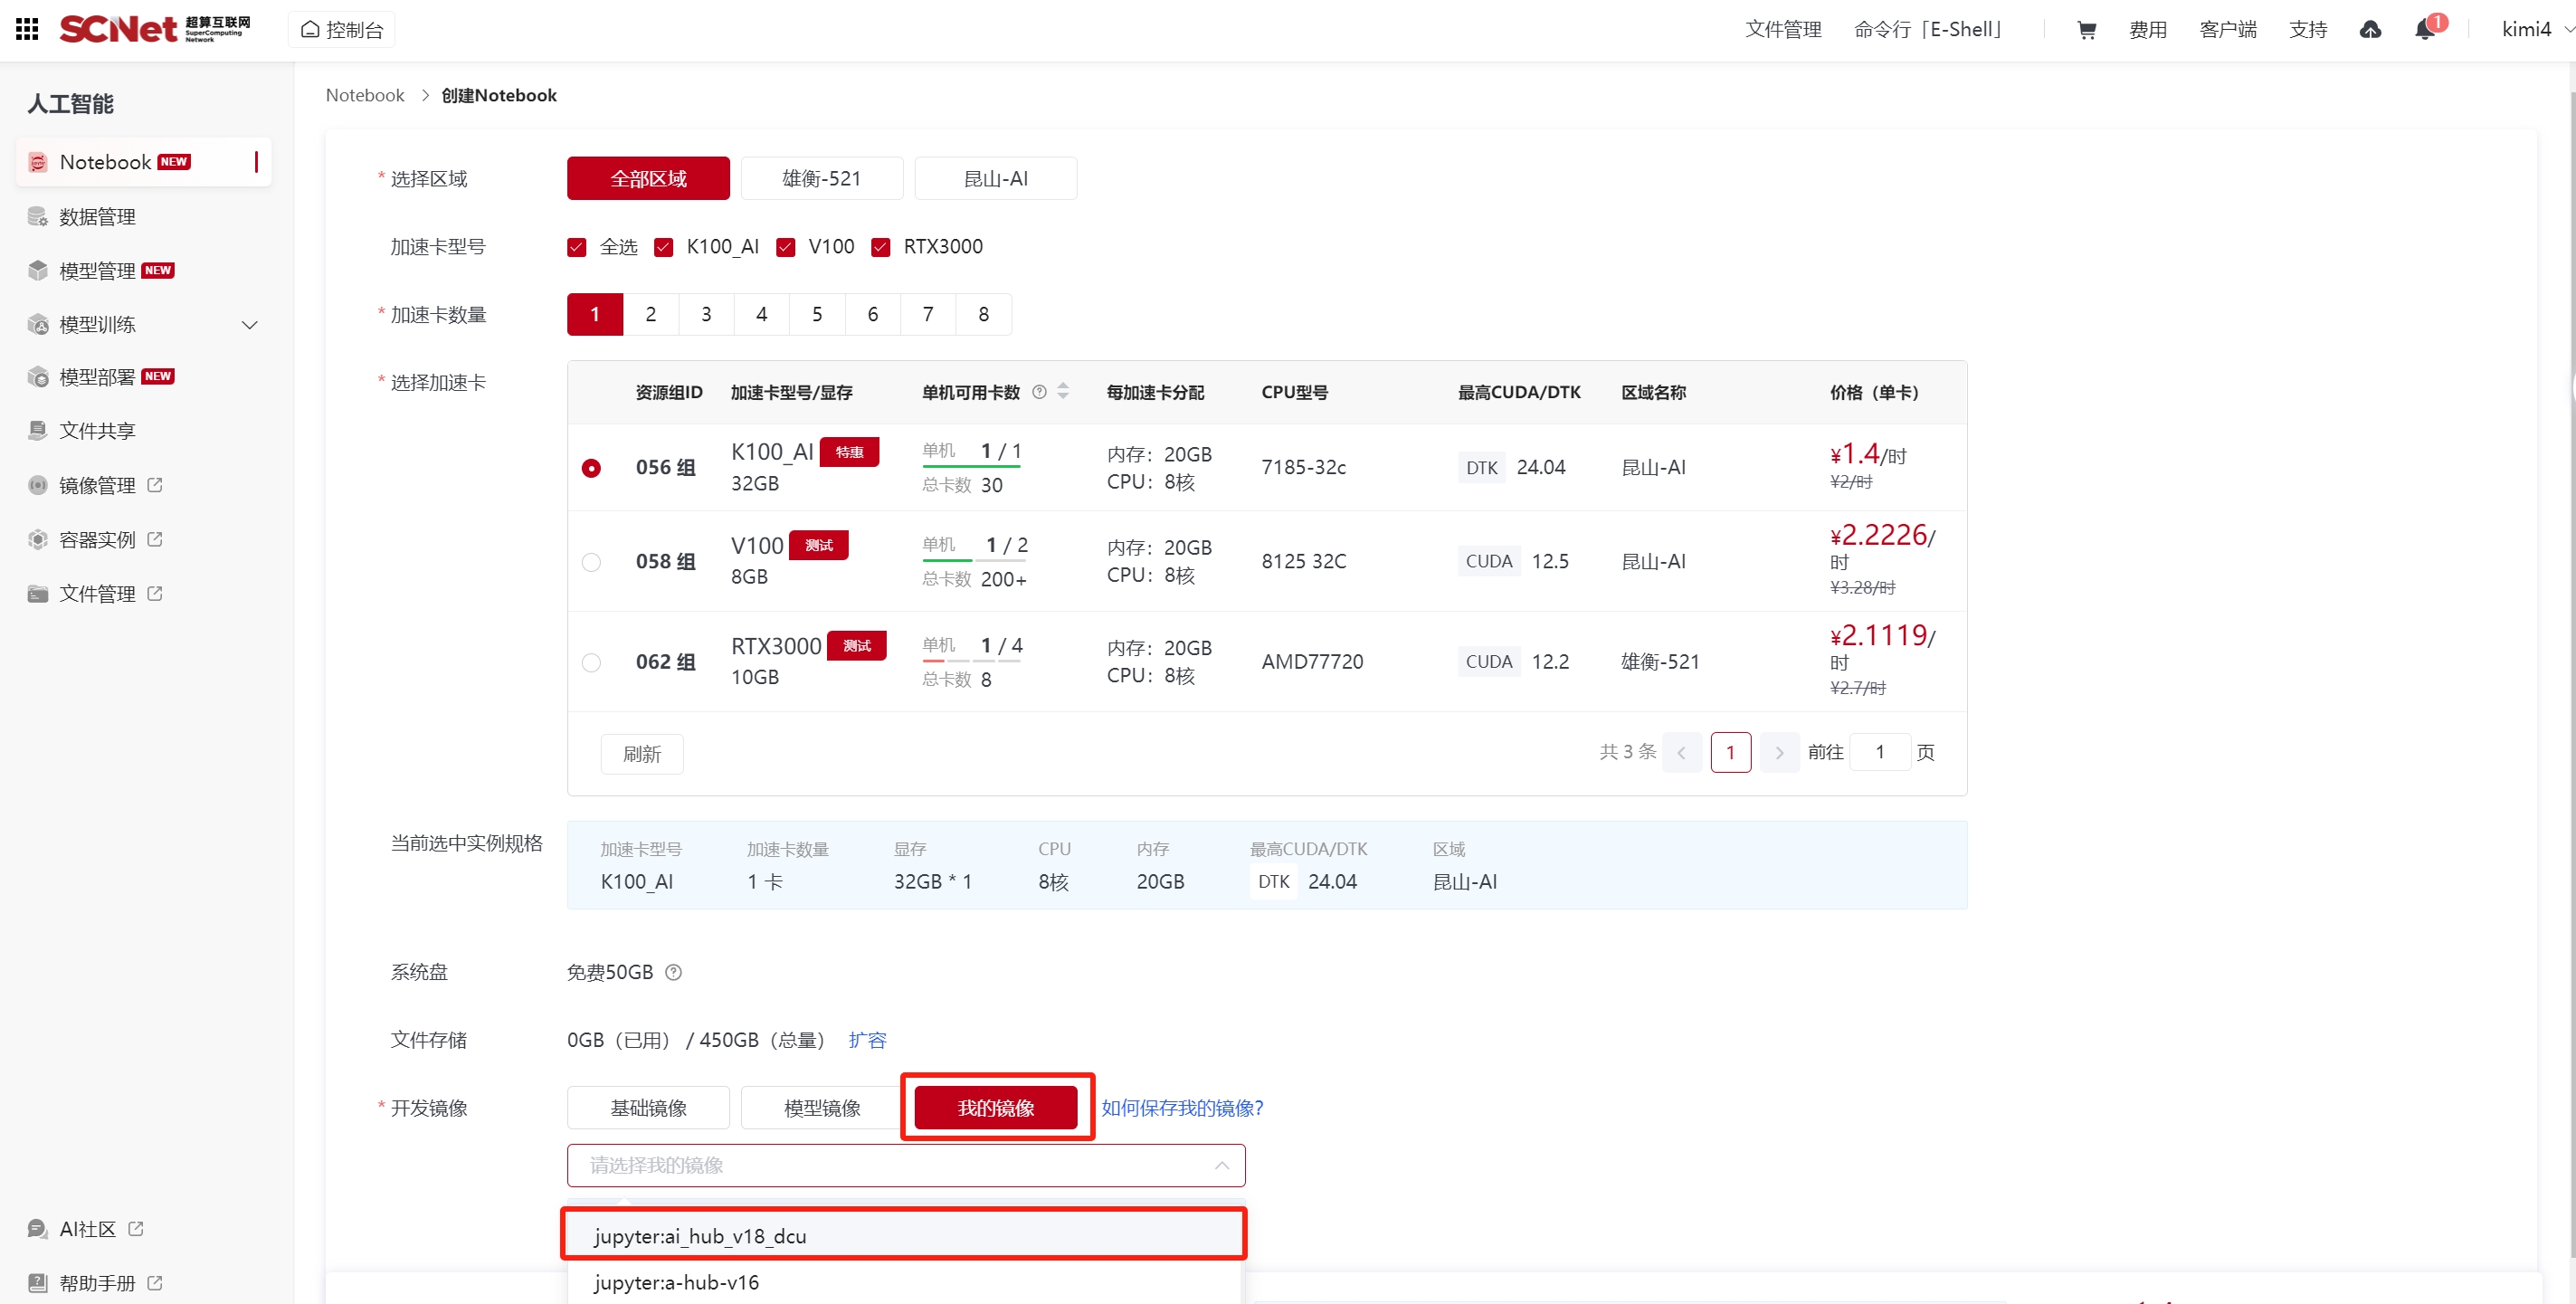Select the 昆山-AI region tab
This screenshot has height=1304, width=2576.
point(995,179)
